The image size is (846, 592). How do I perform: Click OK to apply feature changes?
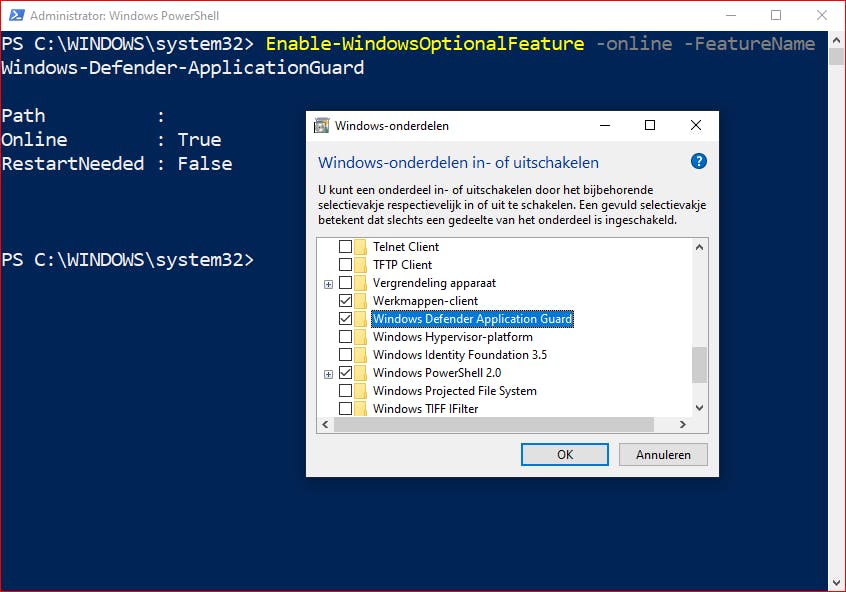[x=564, y=454]
